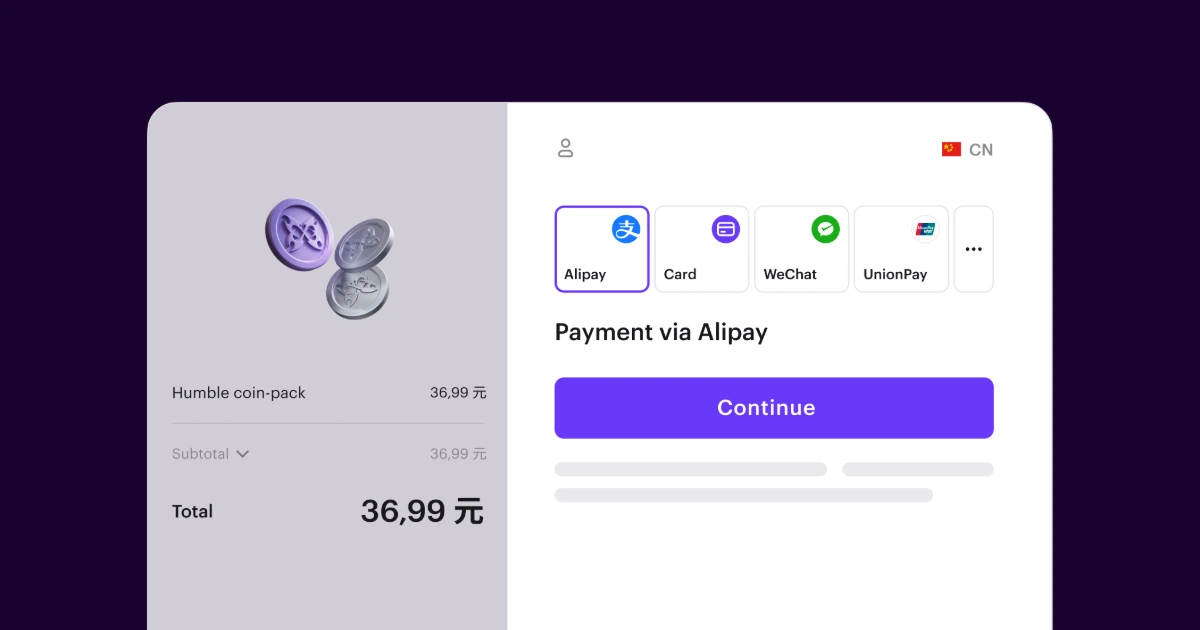The width and height of the screenshot is (1200, 630).
Task: Click the UnionPay logo icon
Action: [x=925, y=229]
